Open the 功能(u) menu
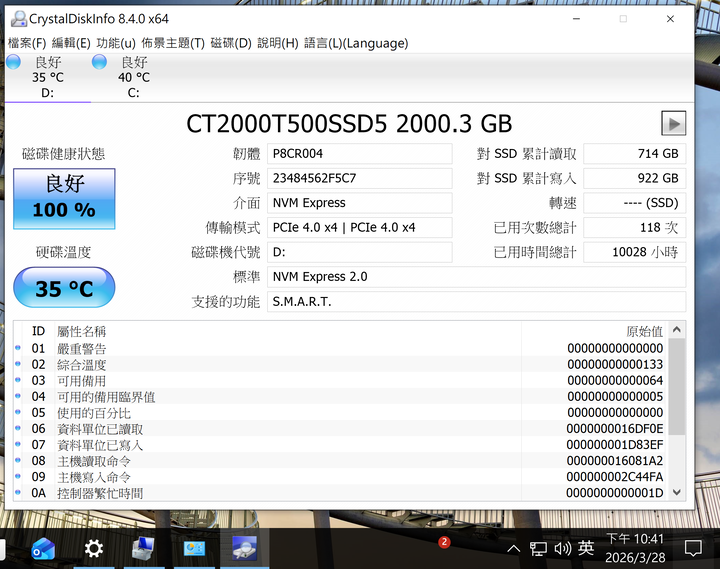The height and width of the screenshot is (569, 720). [116, 43]
